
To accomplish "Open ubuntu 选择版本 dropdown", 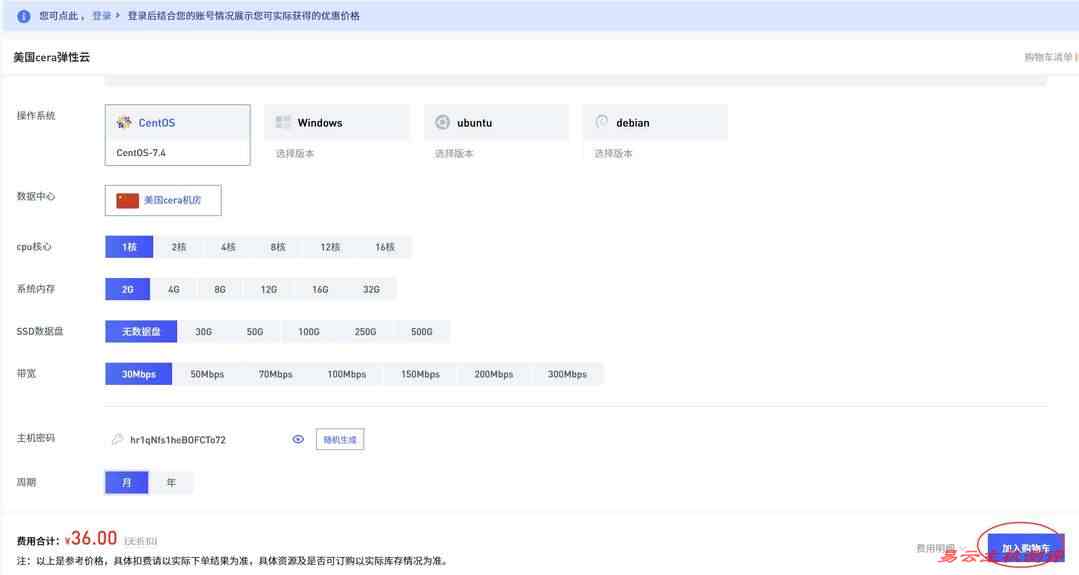I will pos(496,153).
